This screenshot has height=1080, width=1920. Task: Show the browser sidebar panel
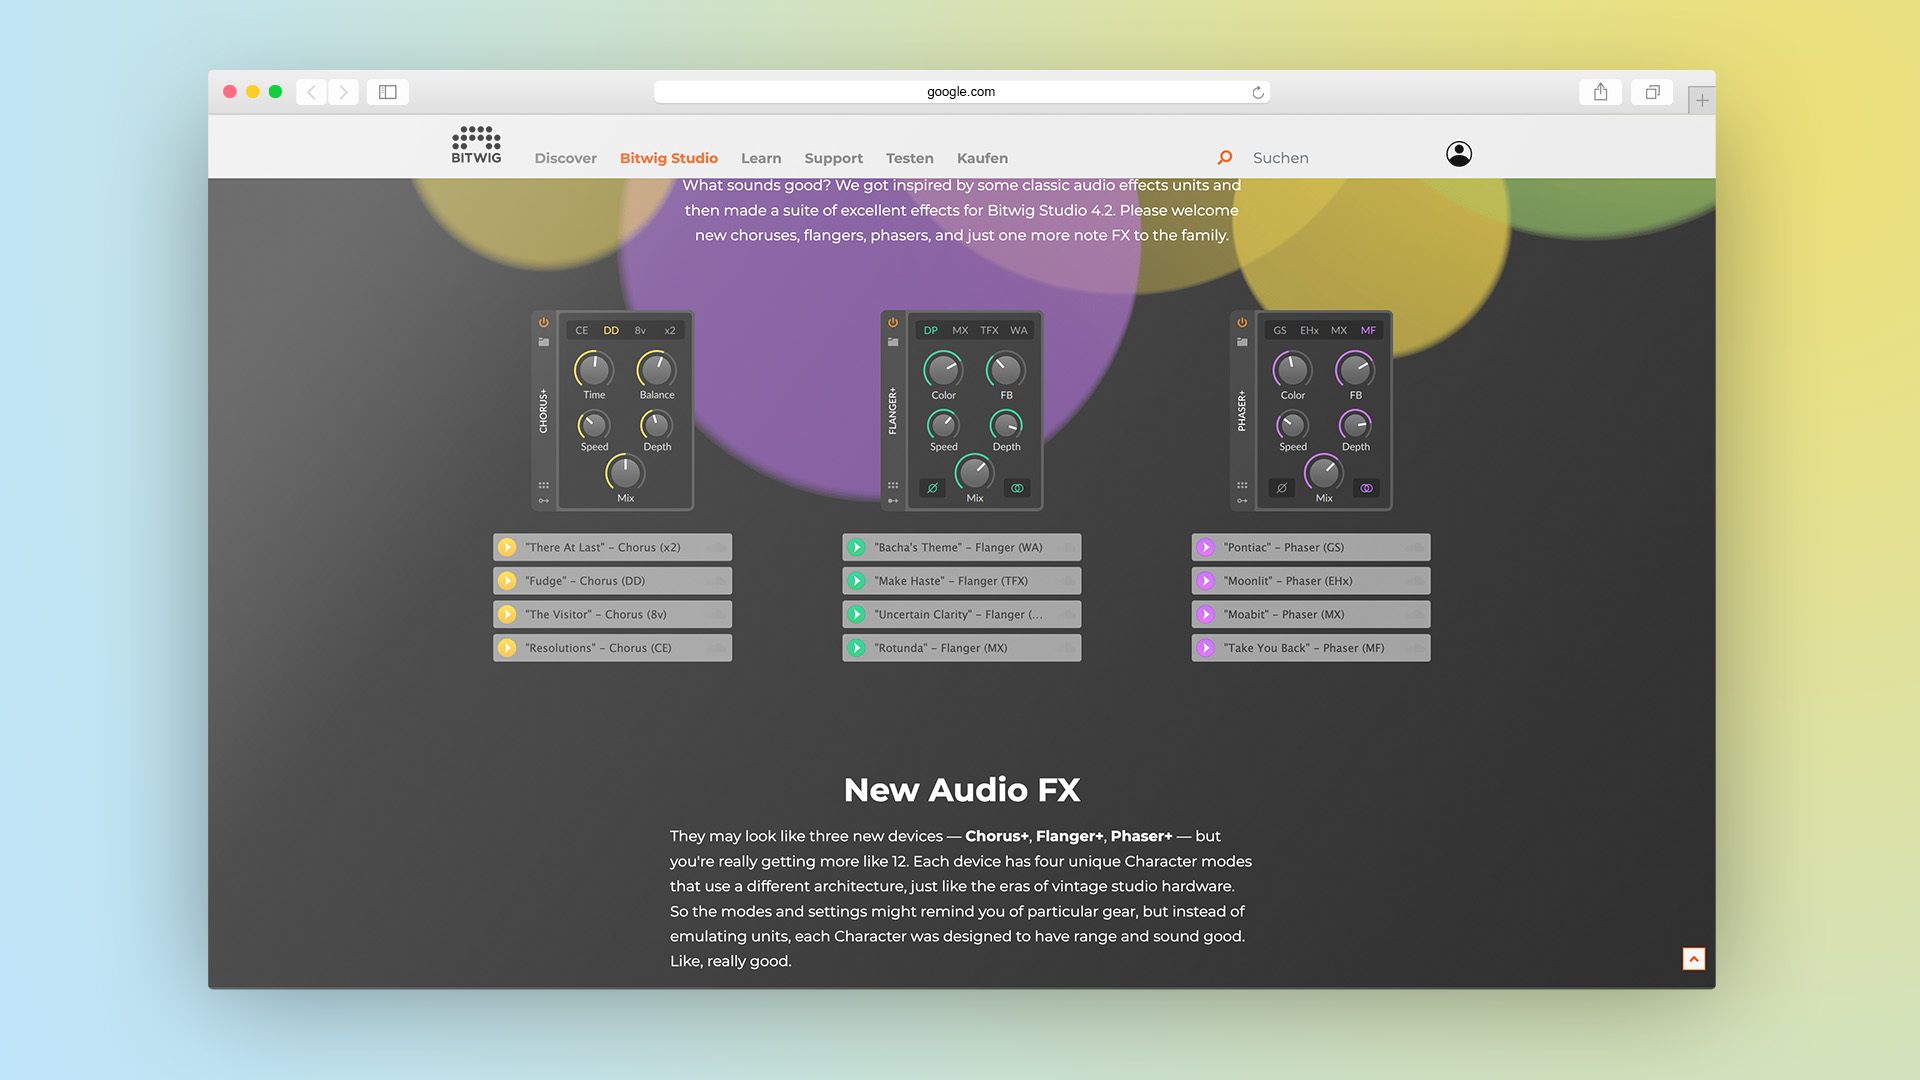(388, 92)
